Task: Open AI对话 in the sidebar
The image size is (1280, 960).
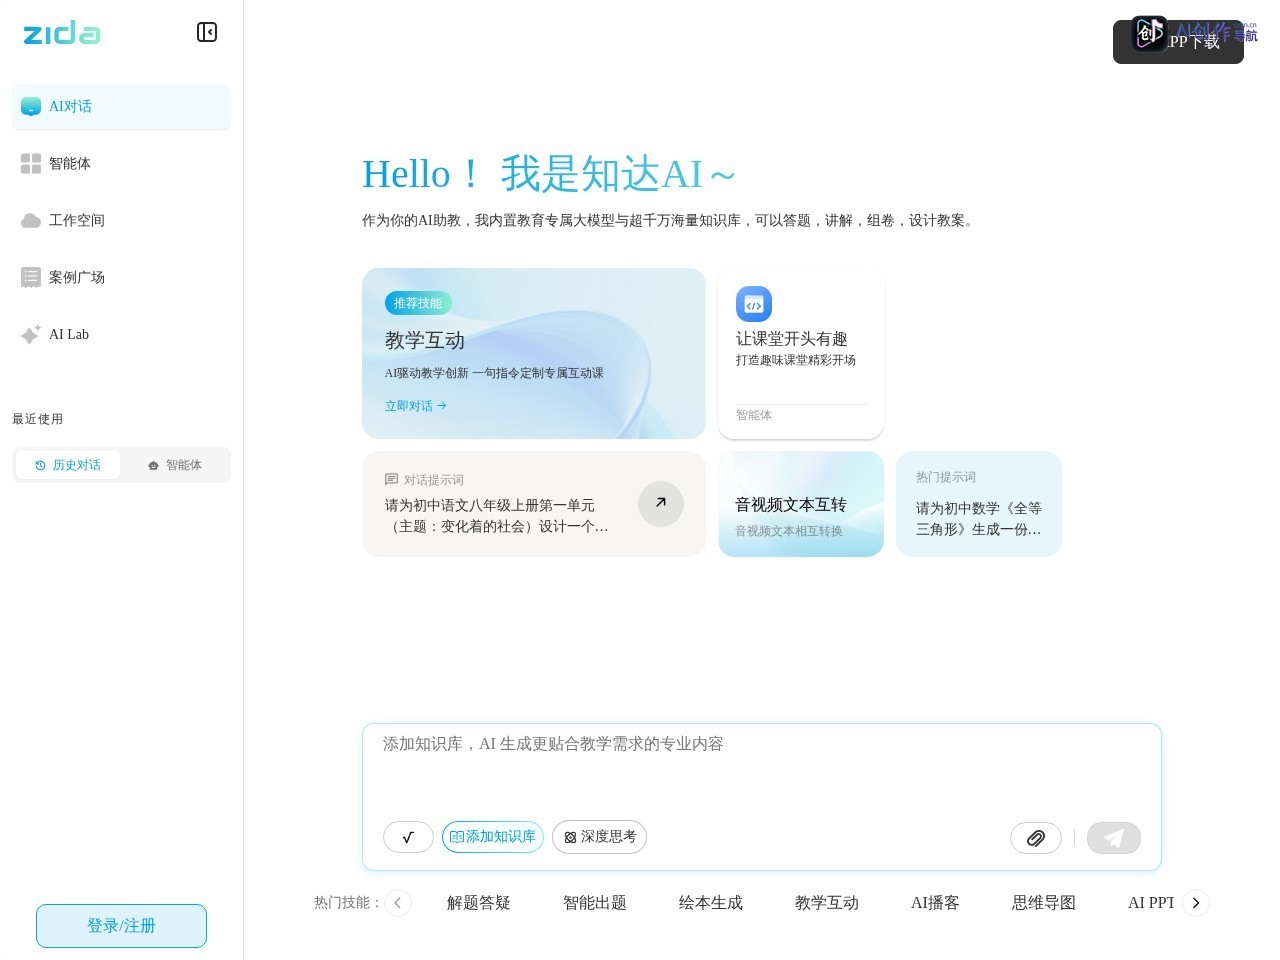Action: [x=121, y=107]
